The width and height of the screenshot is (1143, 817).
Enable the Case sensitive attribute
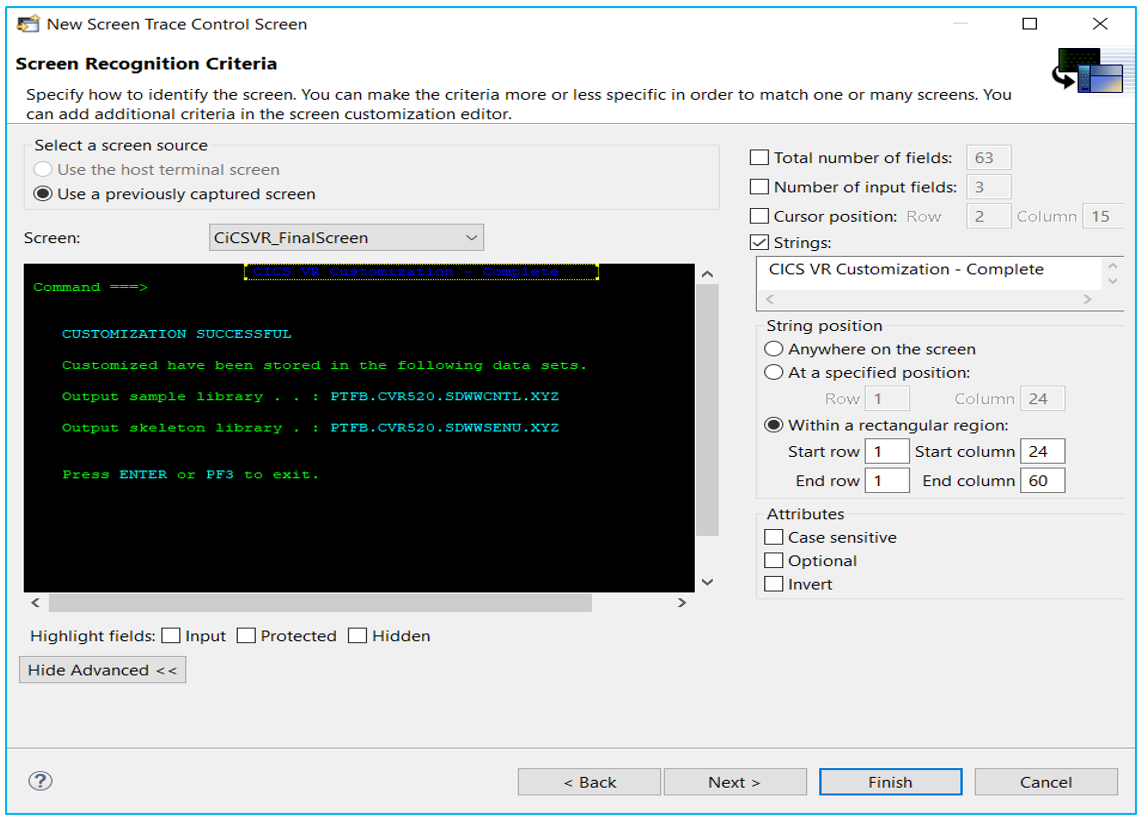773,537
